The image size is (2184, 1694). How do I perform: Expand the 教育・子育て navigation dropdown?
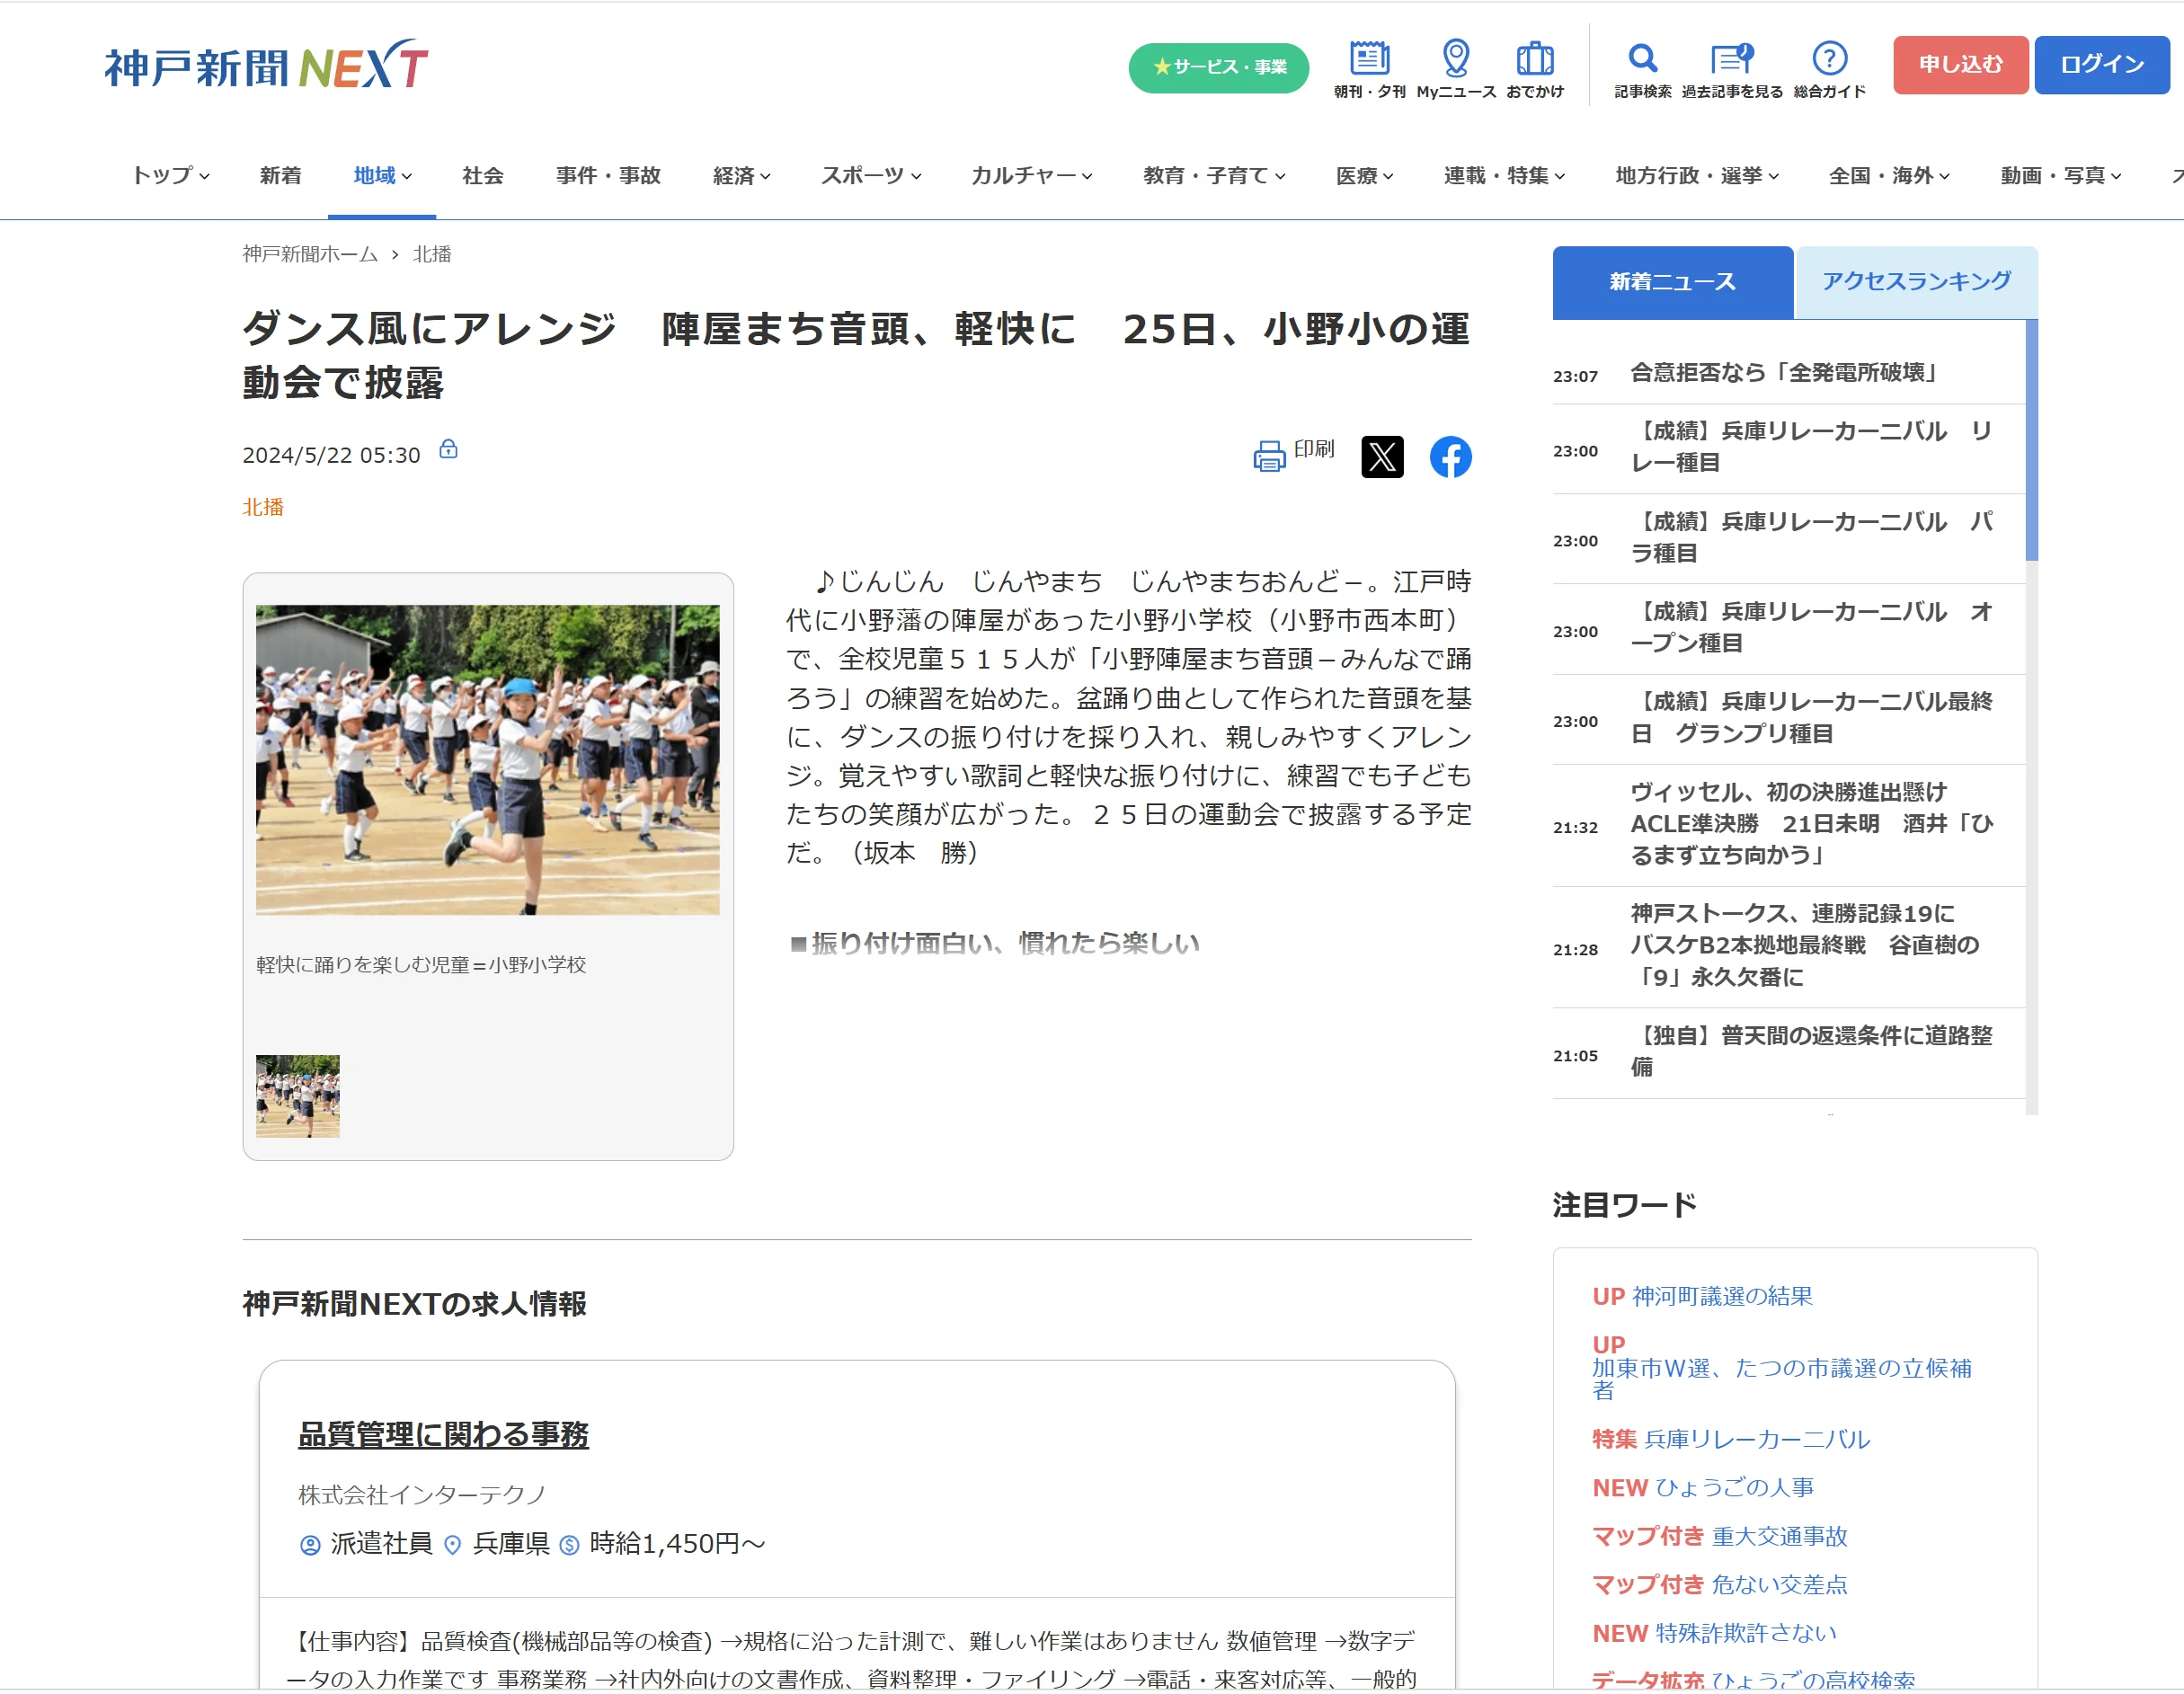coord(1214,176)
